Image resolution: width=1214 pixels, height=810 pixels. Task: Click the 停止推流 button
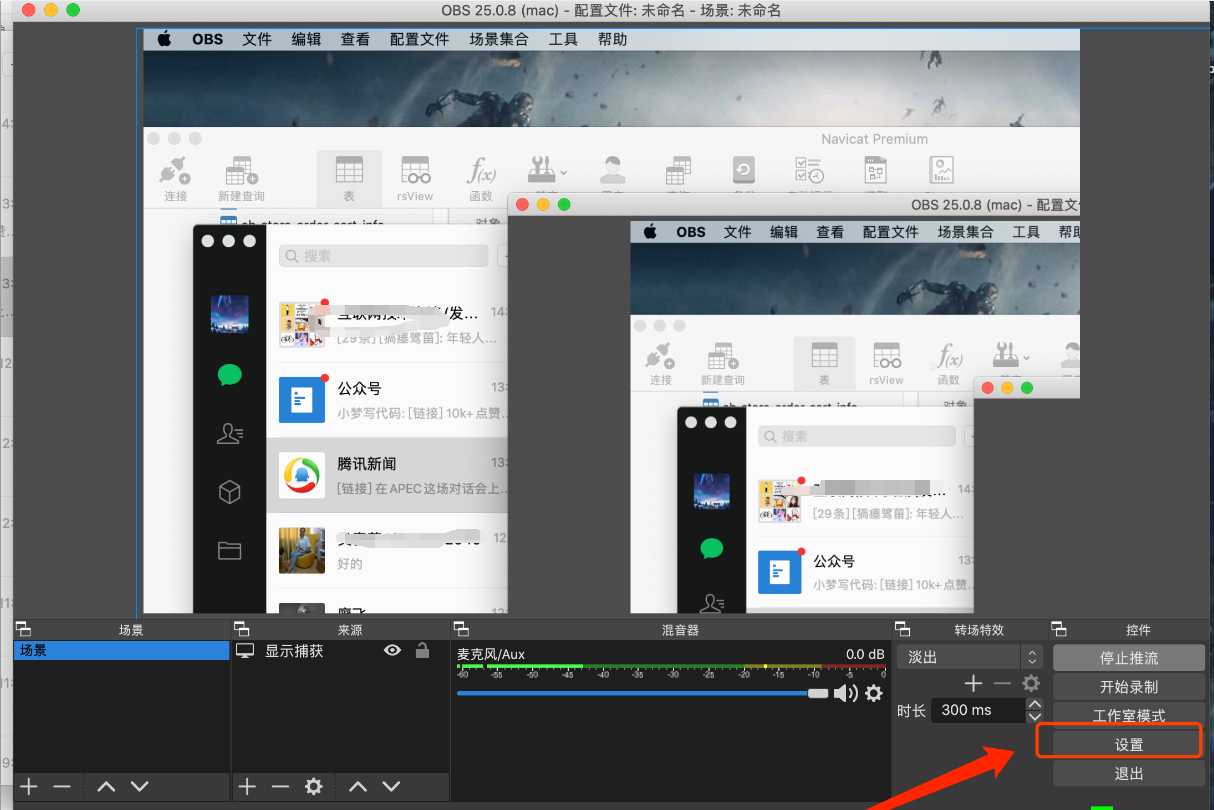[1129, 658]
